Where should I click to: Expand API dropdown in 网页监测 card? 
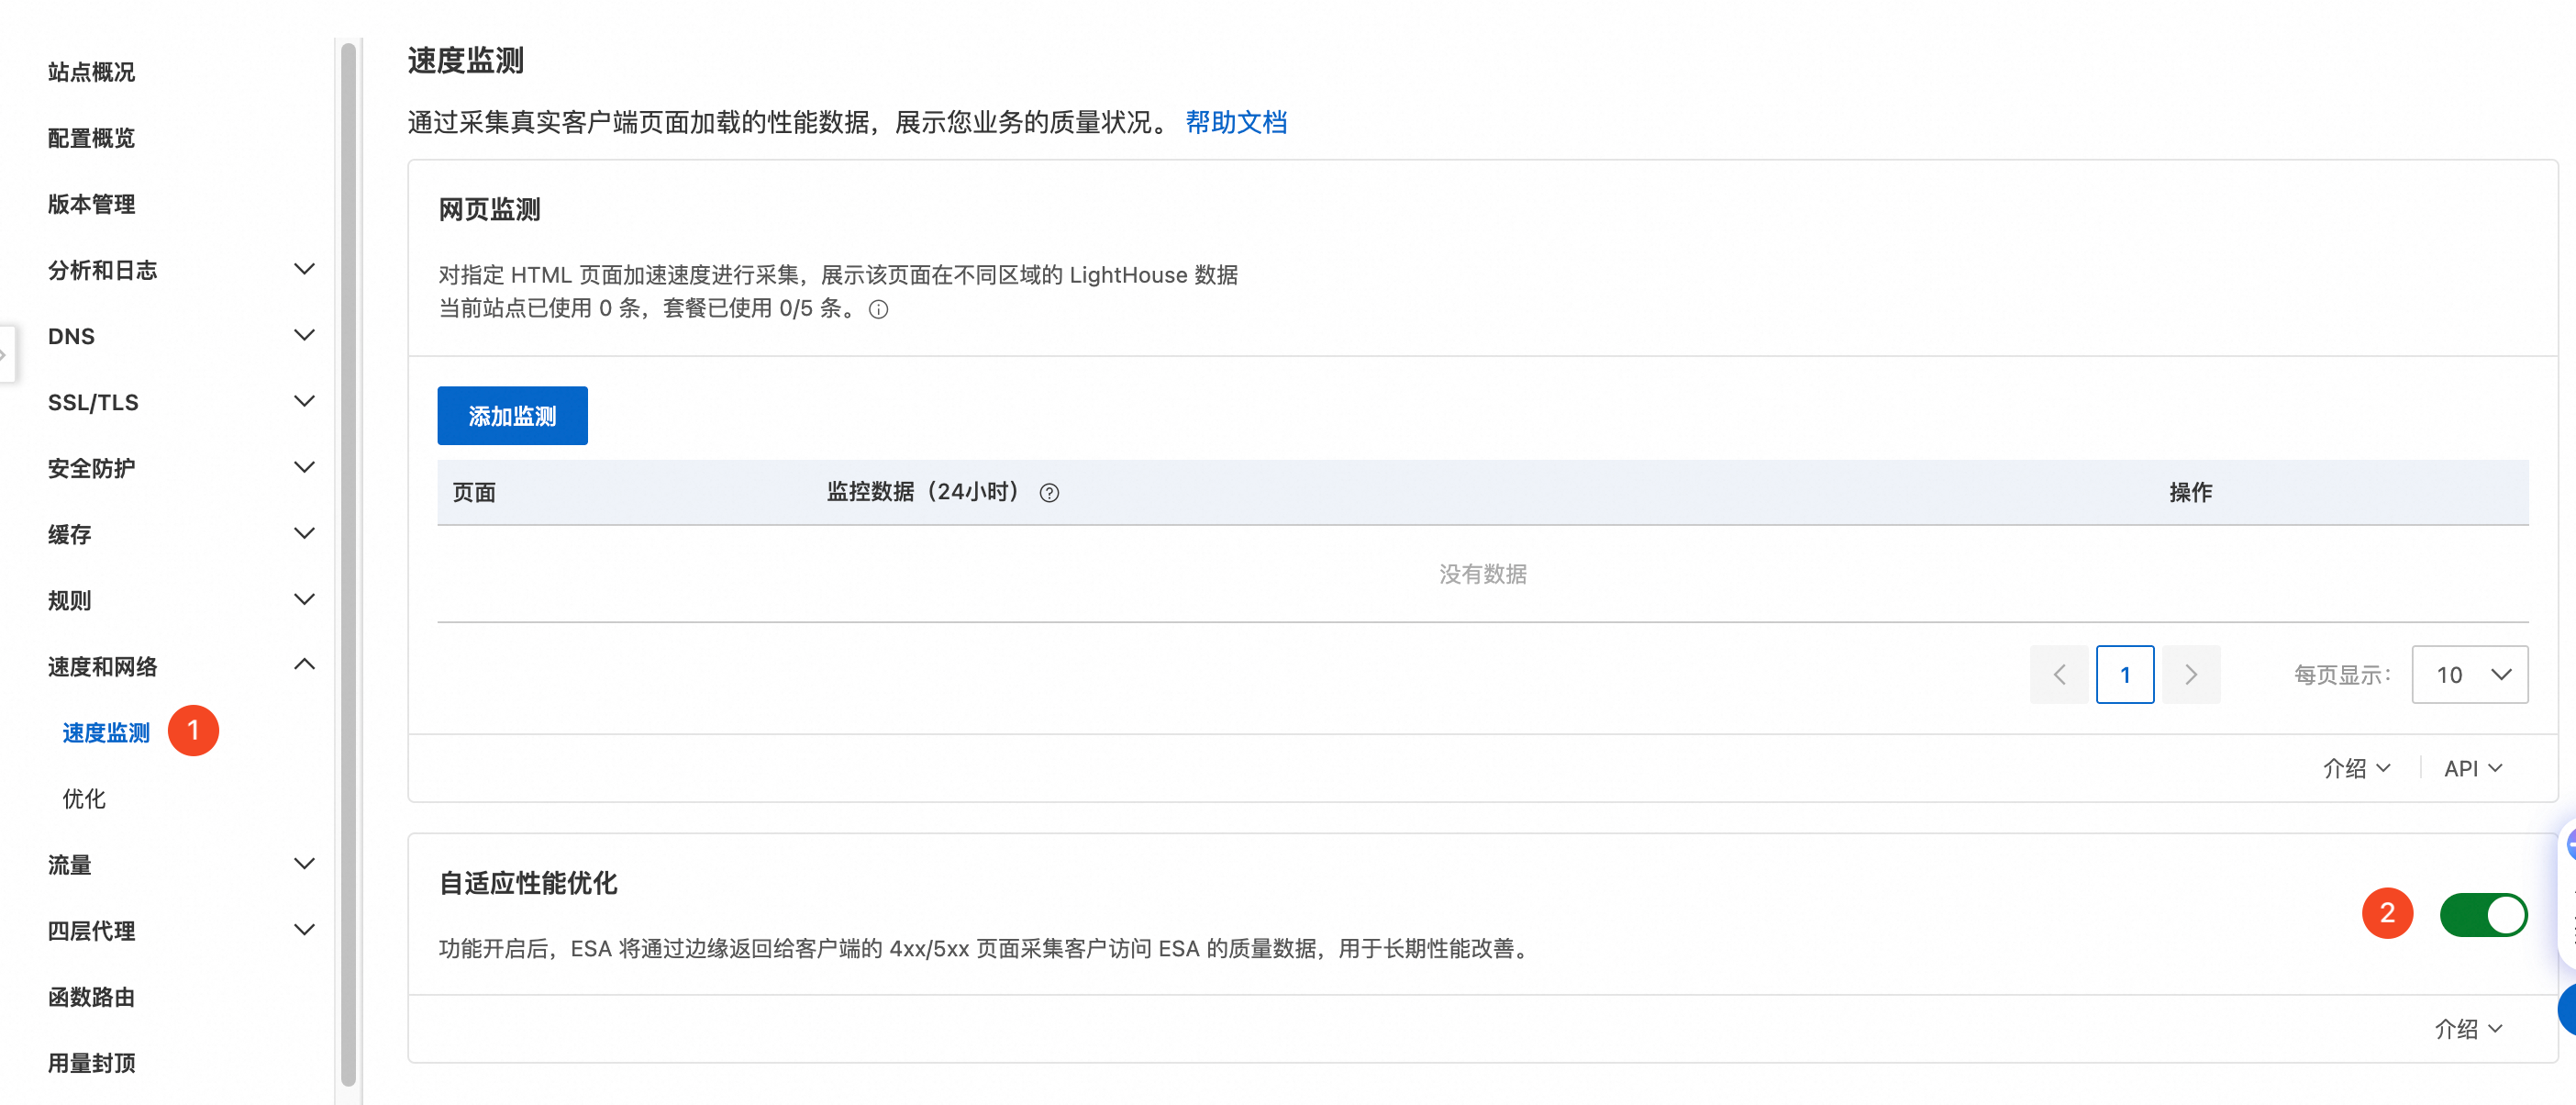coord(2472,768)
